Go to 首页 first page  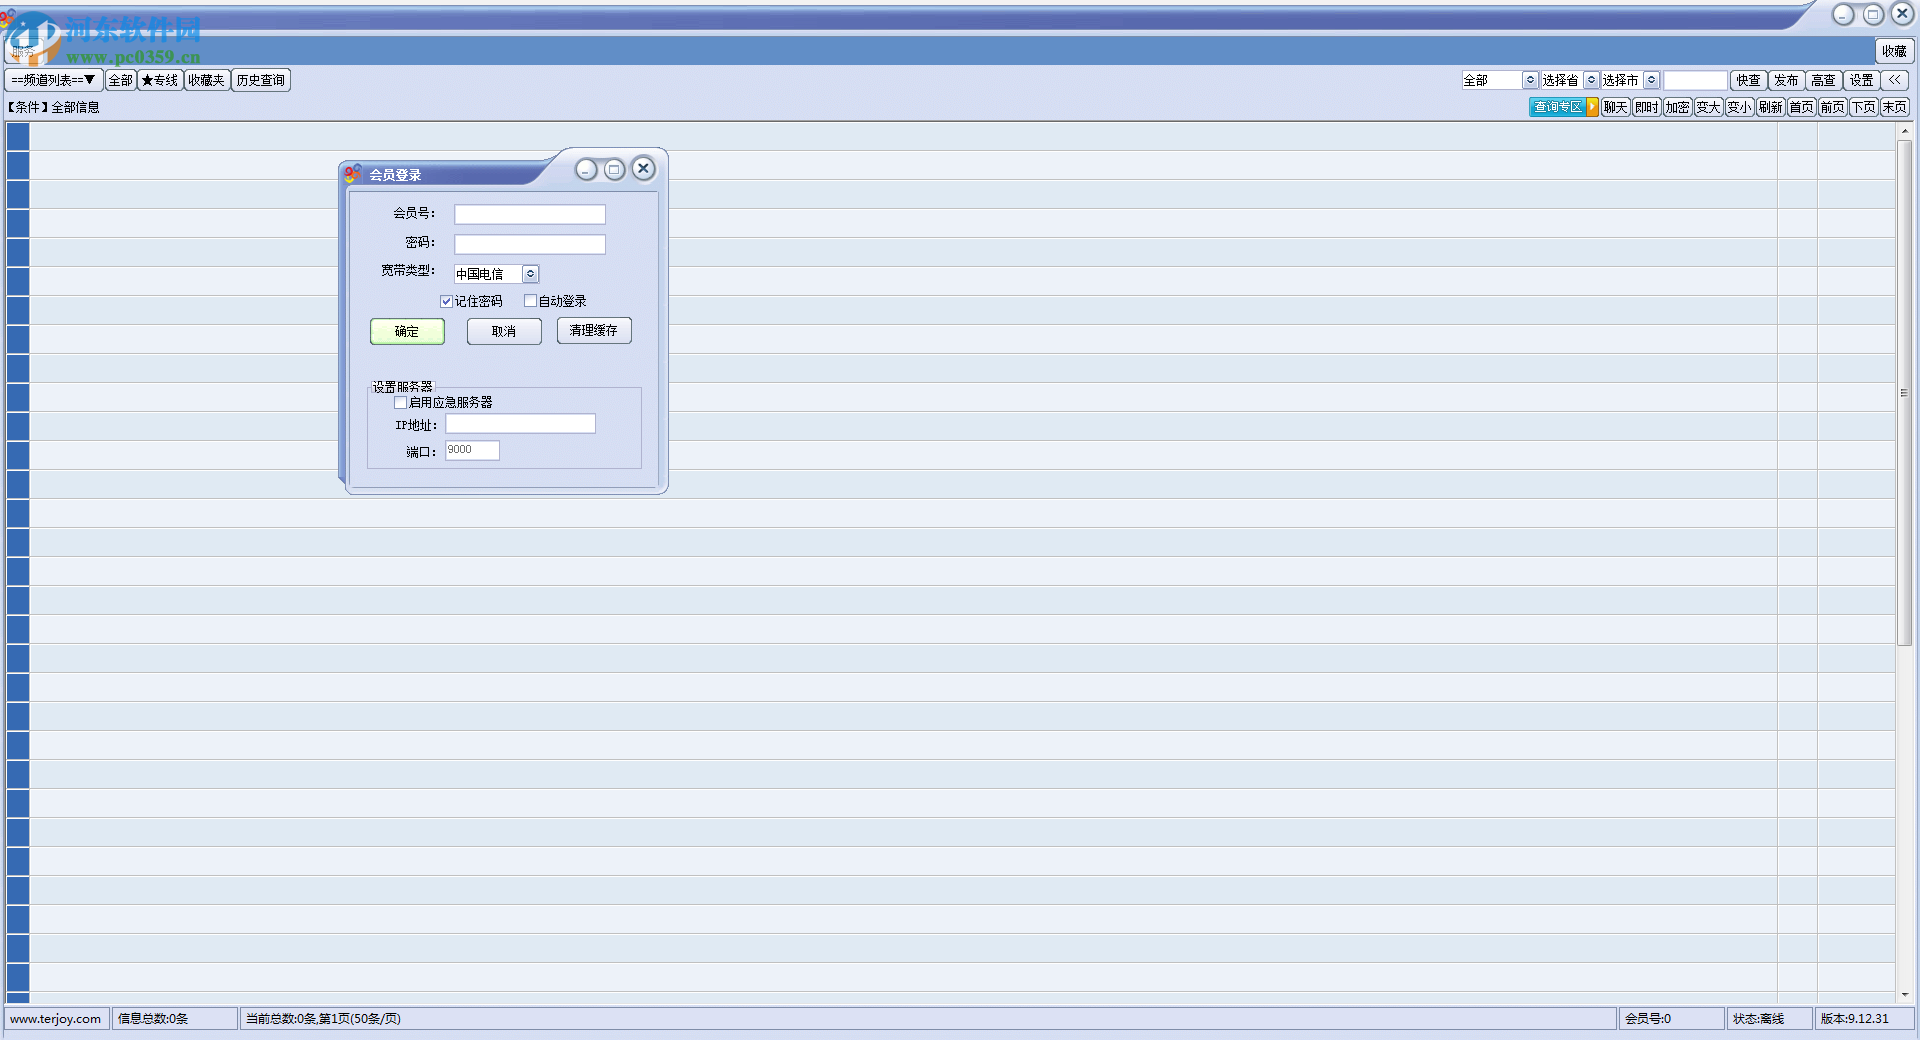(x=1802, y=107)
